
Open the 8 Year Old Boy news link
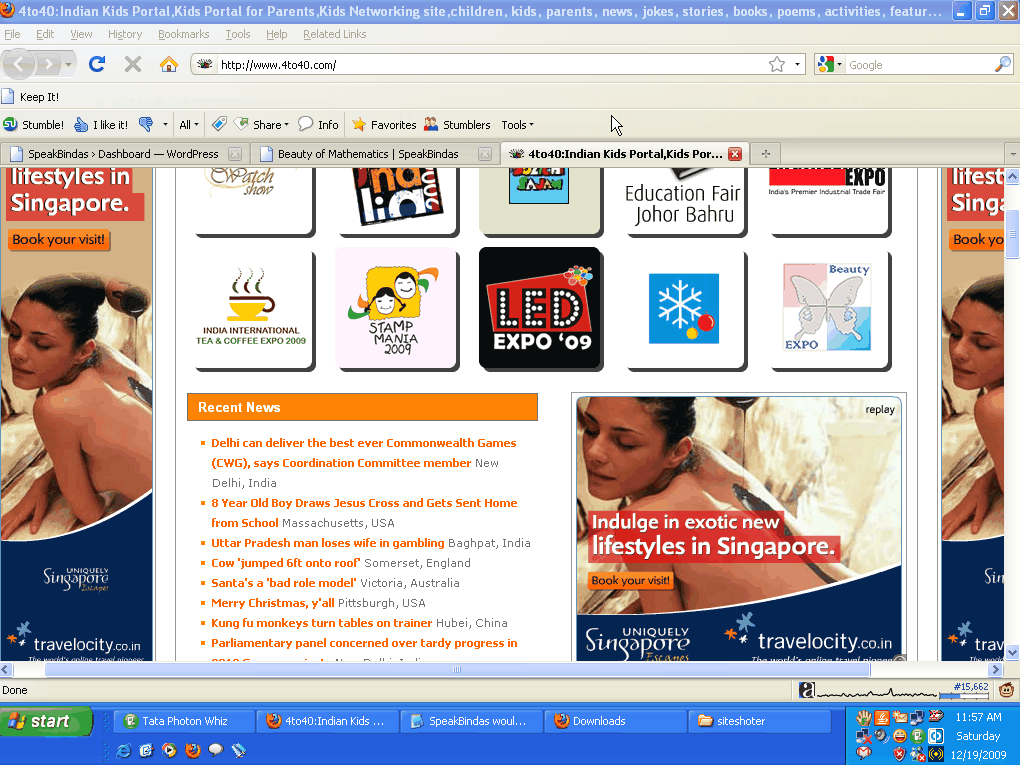point(364,513)
